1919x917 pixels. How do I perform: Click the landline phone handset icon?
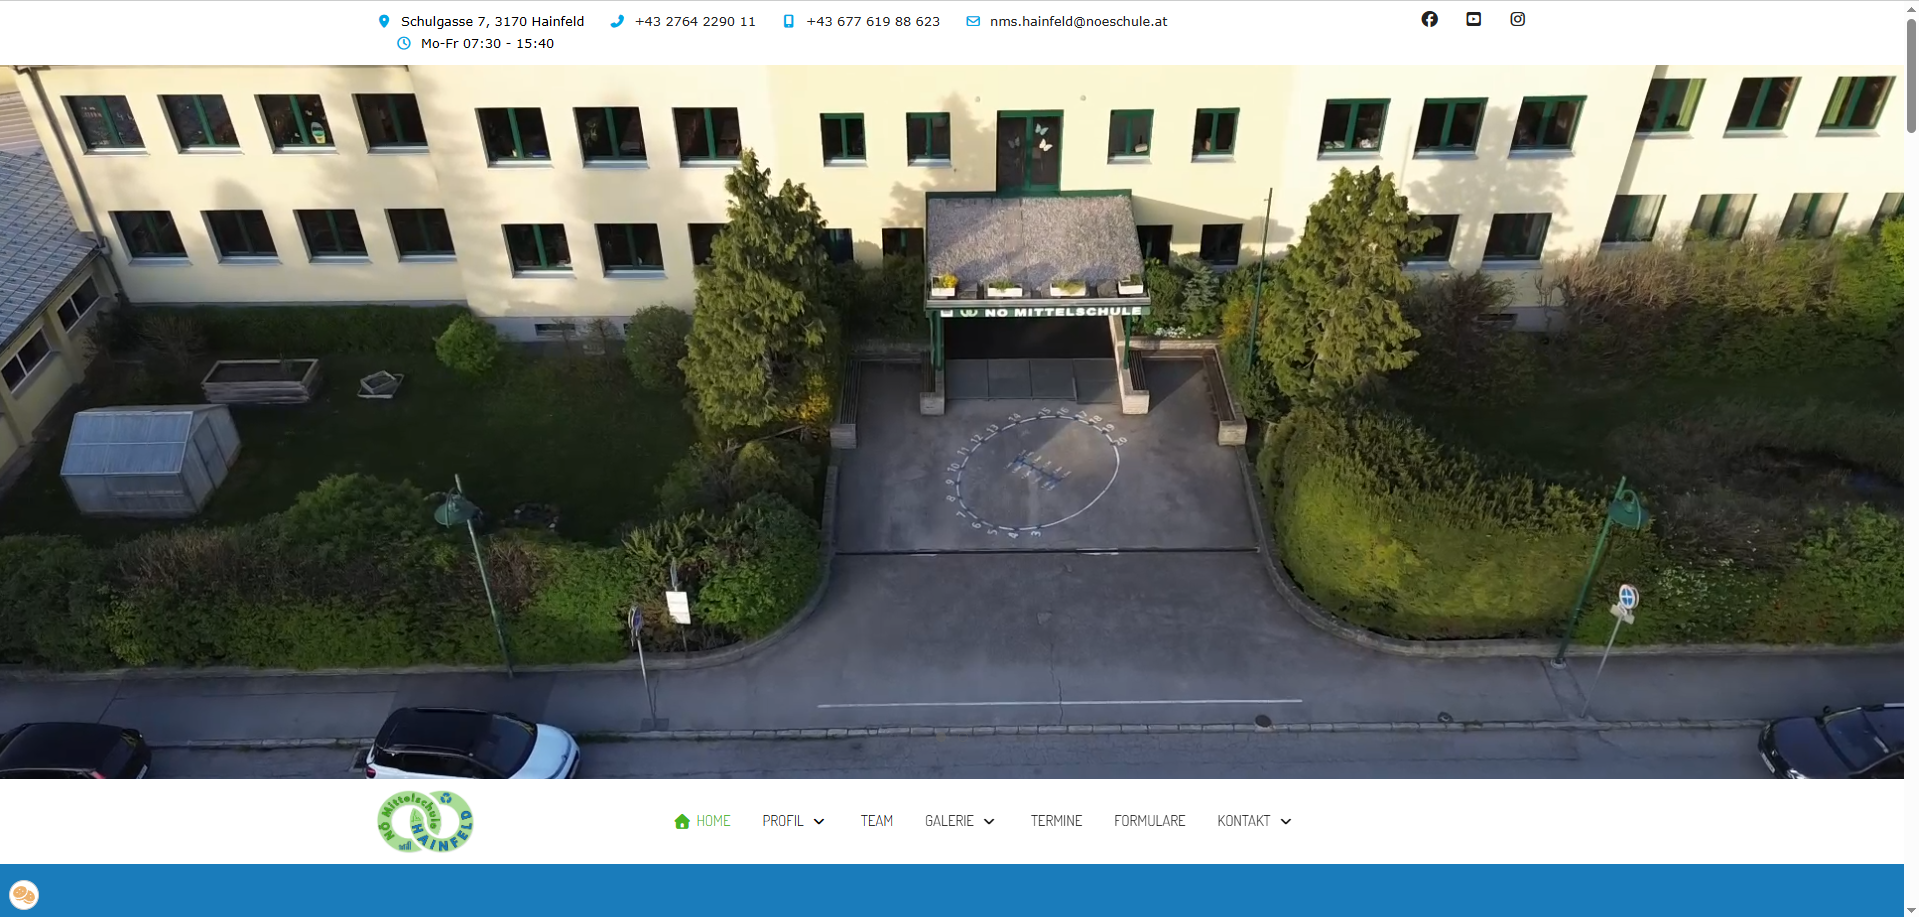point(617,21)
